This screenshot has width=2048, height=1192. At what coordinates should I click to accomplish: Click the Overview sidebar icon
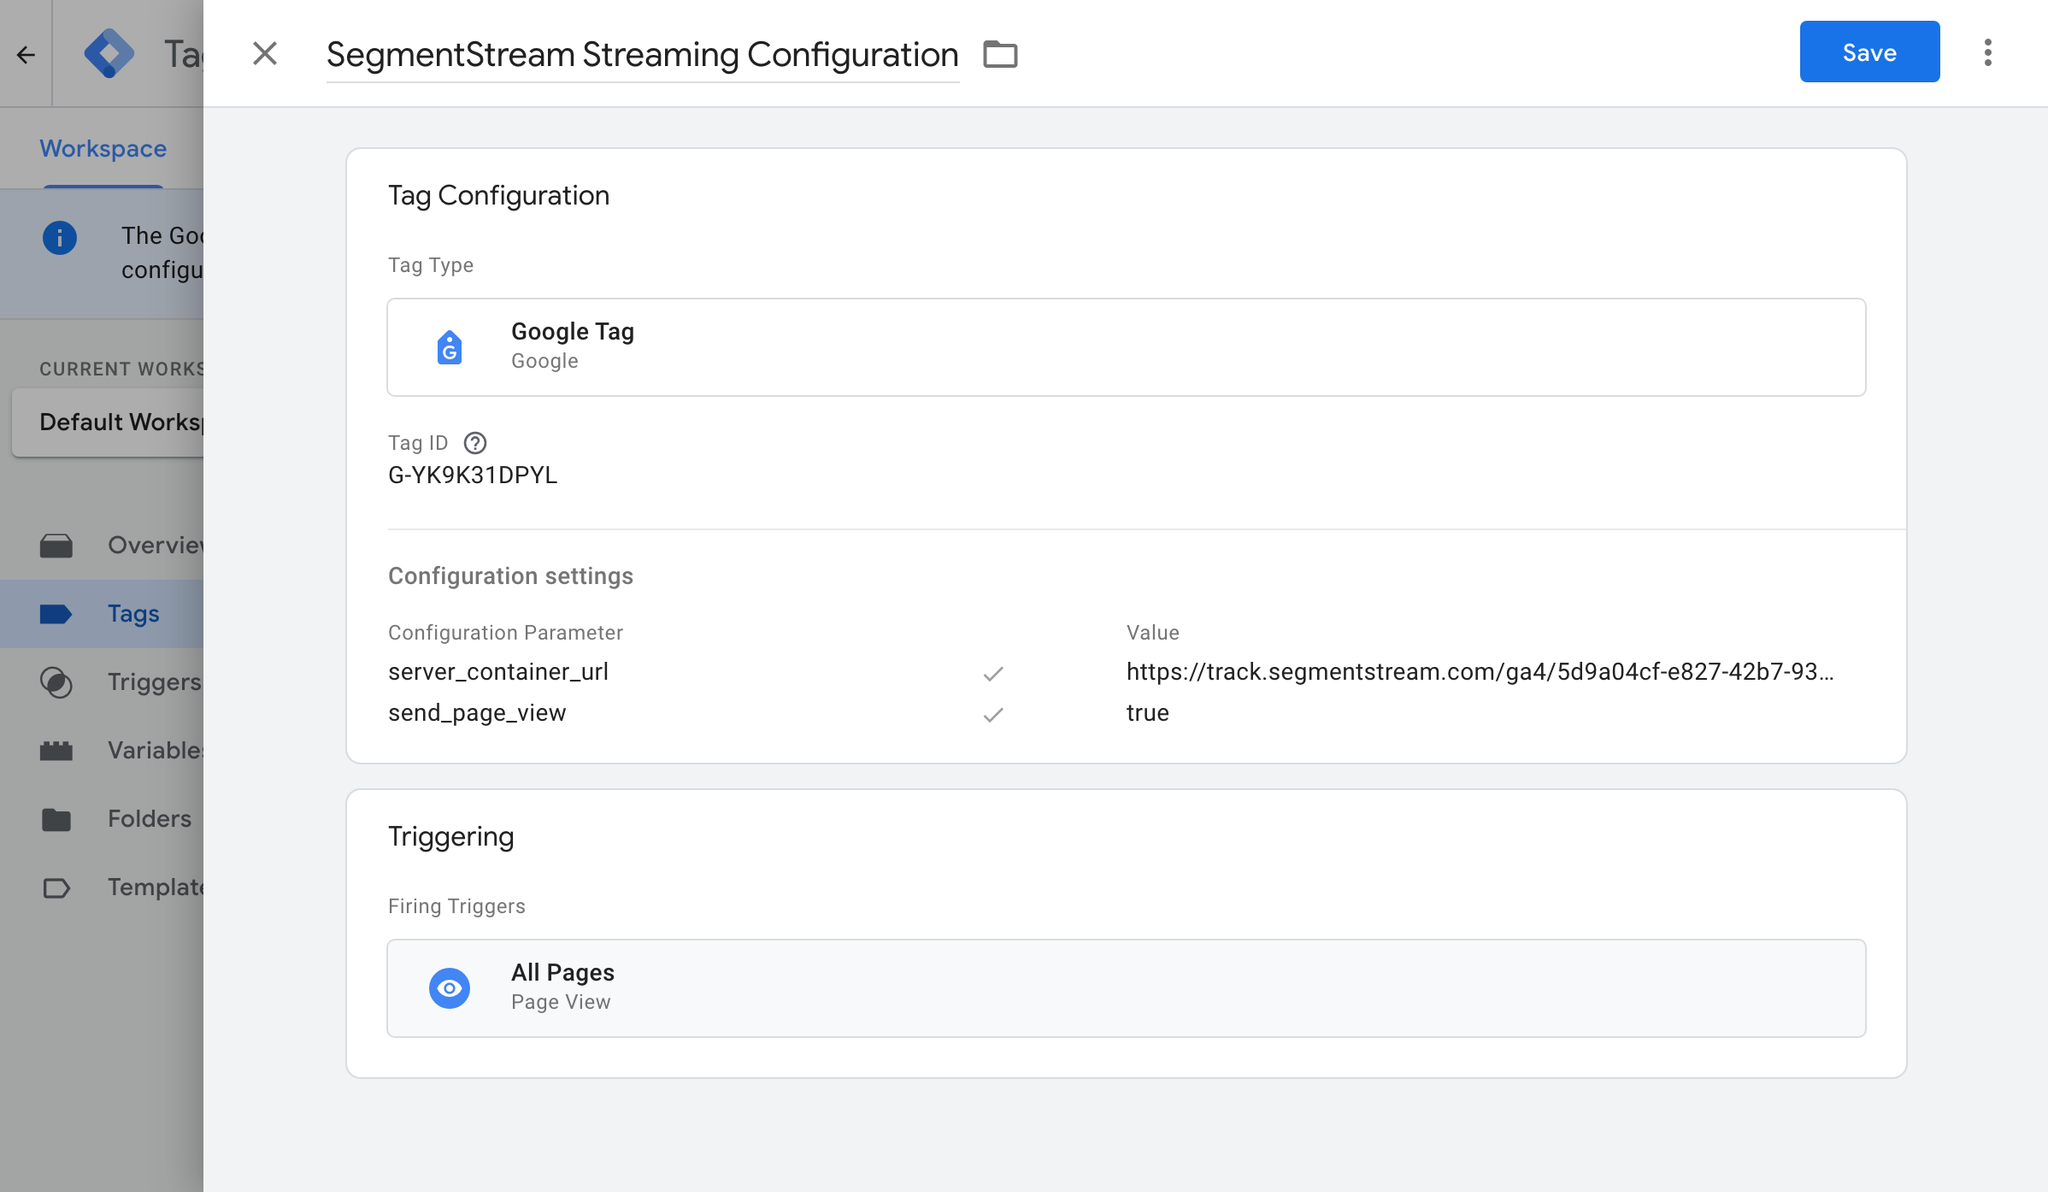tap(56, 546)
